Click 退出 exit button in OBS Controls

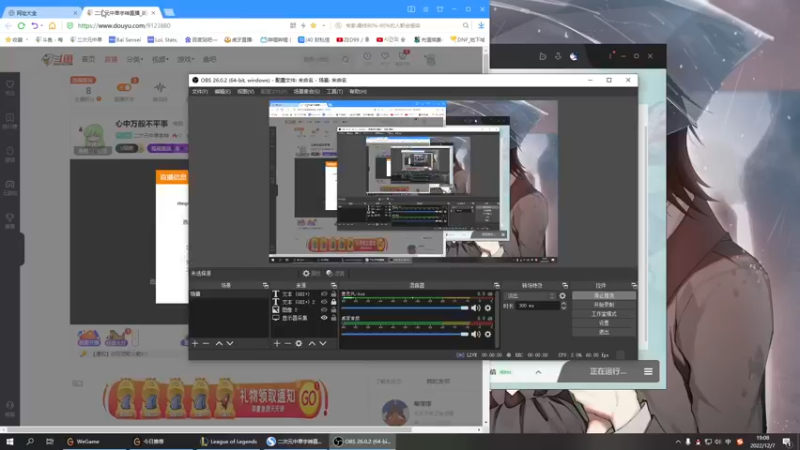[x=604, y=332]
